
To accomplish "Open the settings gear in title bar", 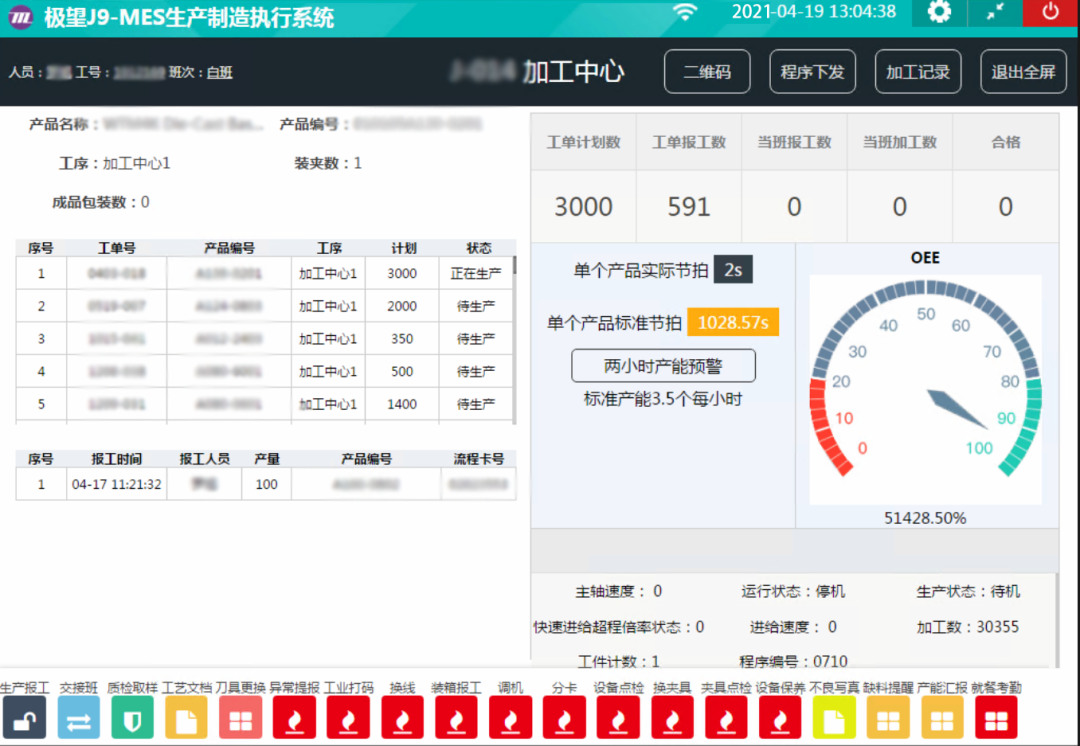I will [939, 12].
